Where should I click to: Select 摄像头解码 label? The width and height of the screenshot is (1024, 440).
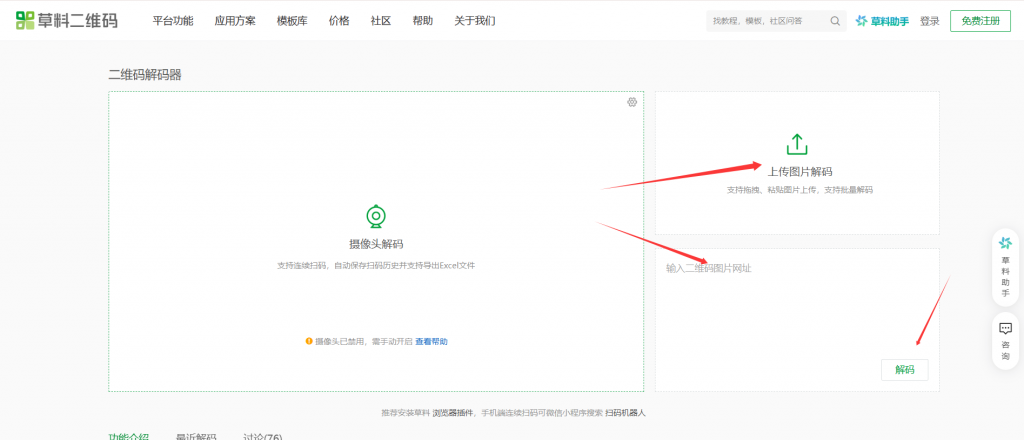tap(376, 244)
